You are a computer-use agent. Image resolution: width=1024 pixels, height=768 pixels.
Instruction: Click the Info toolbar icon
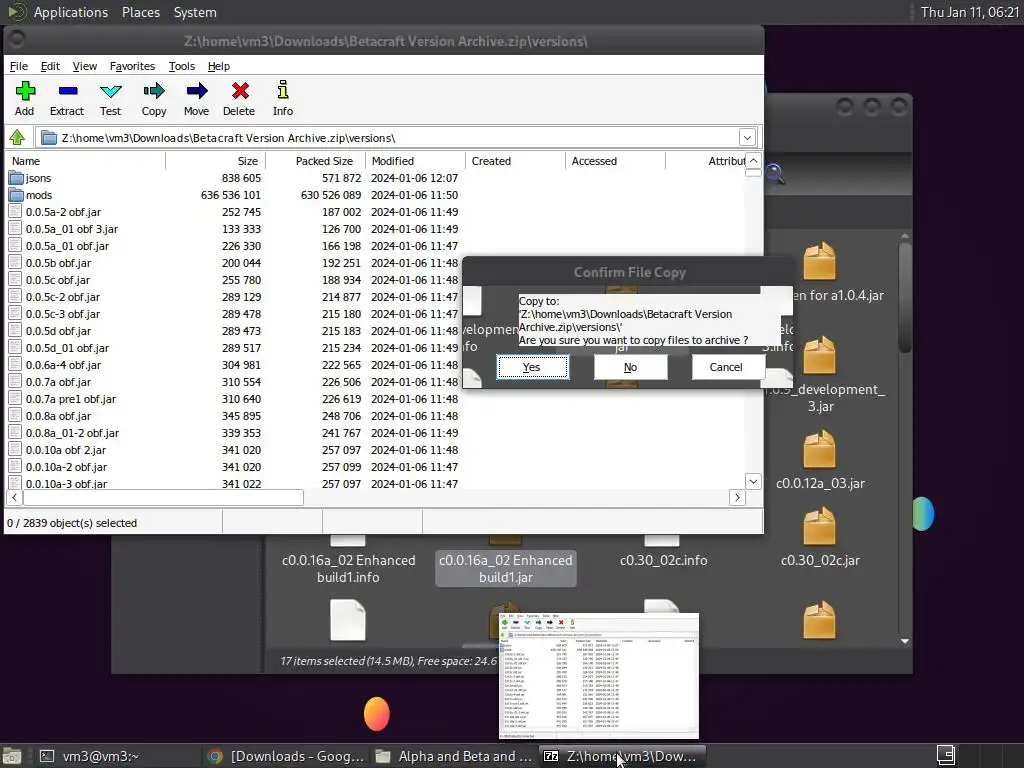point(283,90)
